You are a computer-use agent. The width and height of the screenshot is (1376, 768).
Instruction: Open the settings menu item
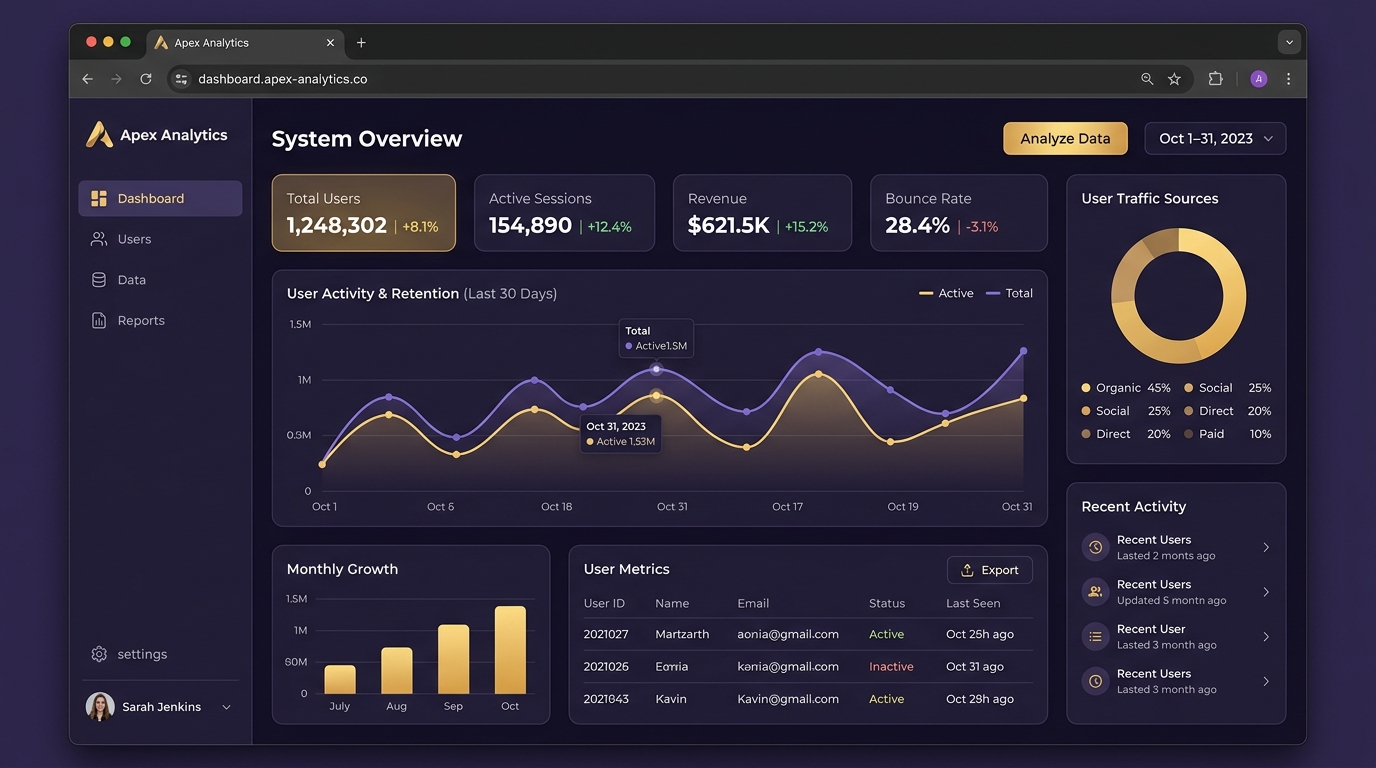pos(160,654)
